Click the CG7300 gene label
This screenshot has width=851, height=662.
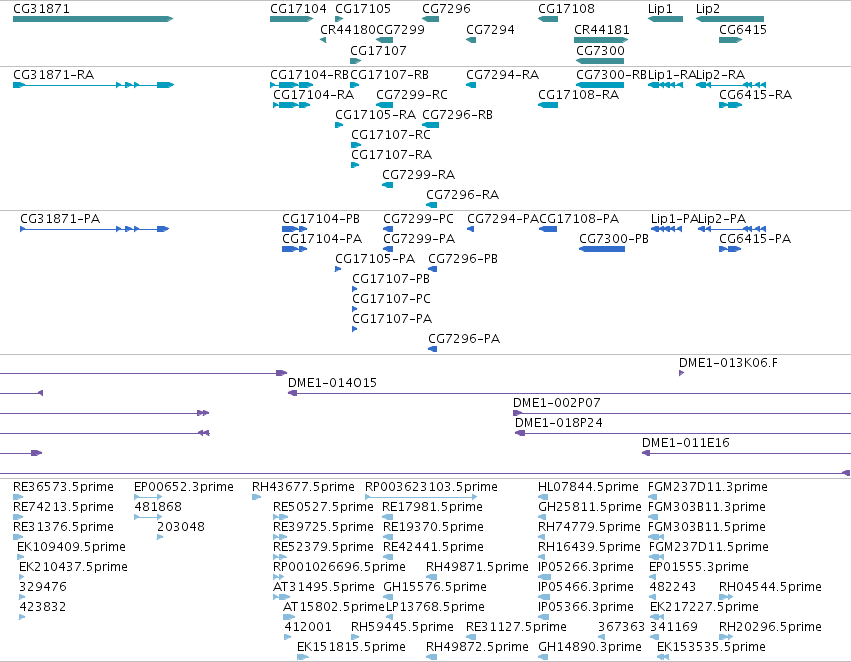(600, 50)
